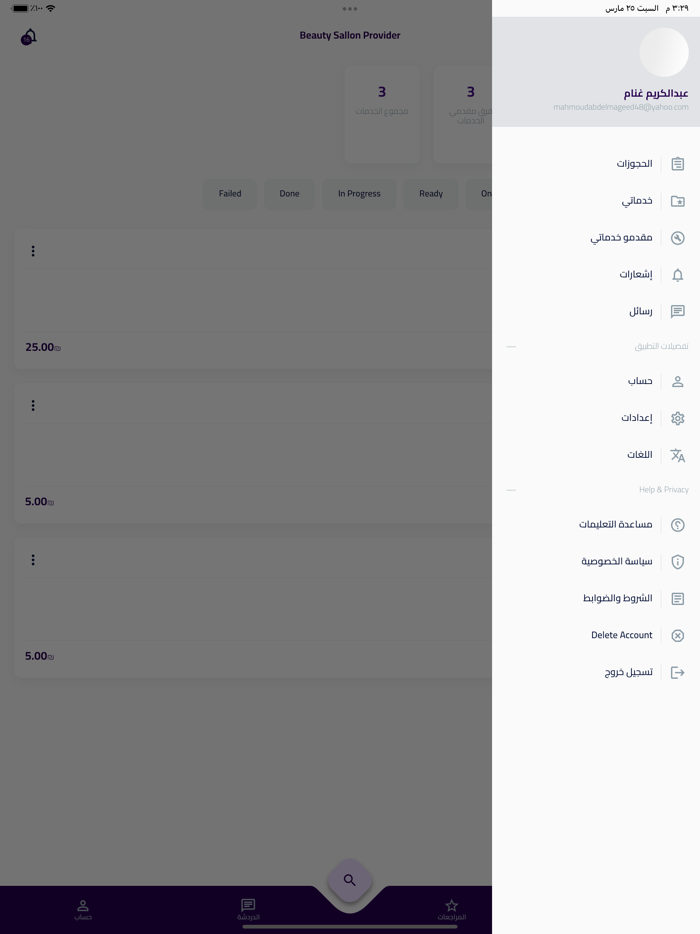
Task: Open مساعدة التعليمات entry
Action: [596, 525]
